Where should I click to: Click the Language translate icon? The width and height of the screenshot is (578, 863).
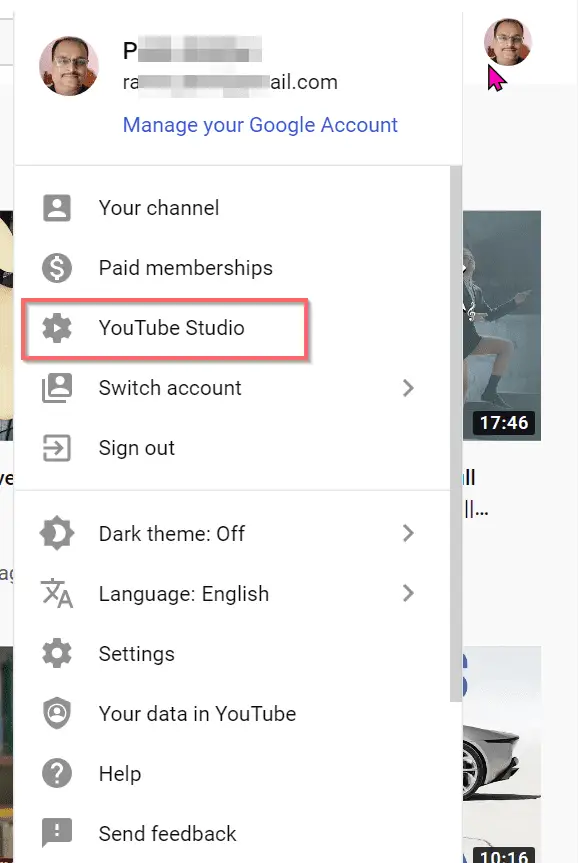(57, 593)
